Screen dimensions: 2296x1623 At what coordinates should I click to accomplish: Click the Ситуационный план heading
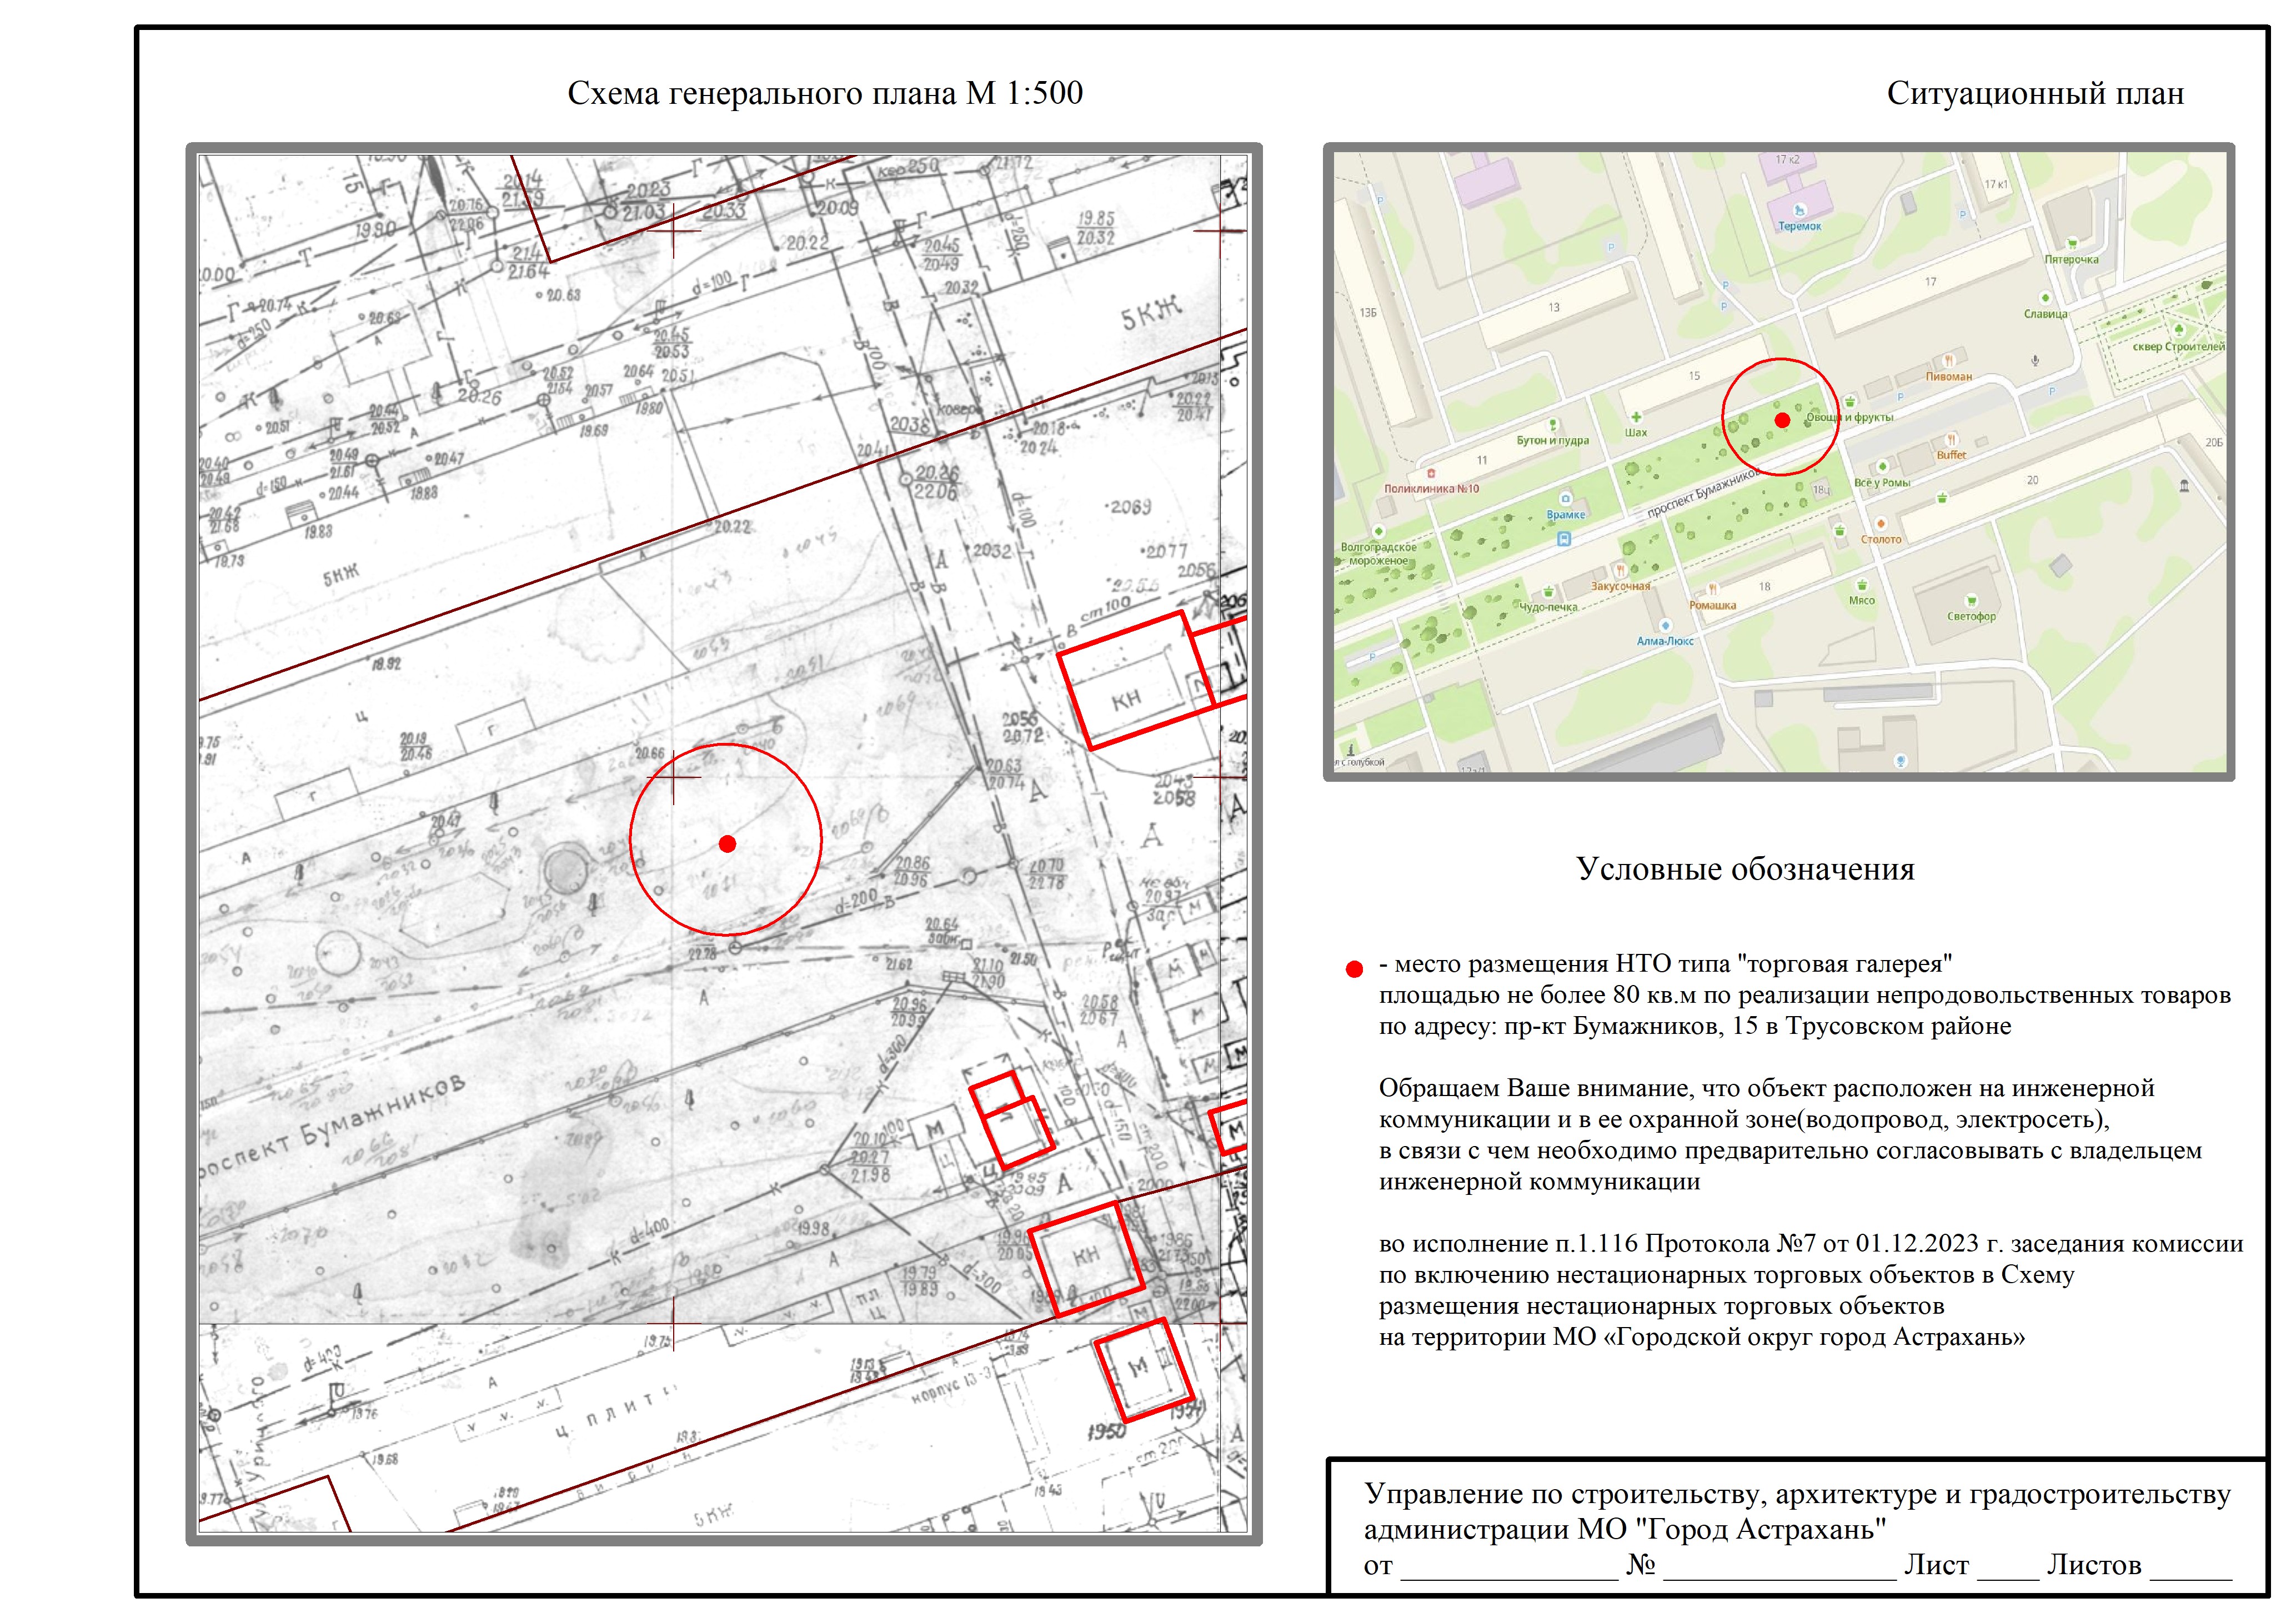2034,93
